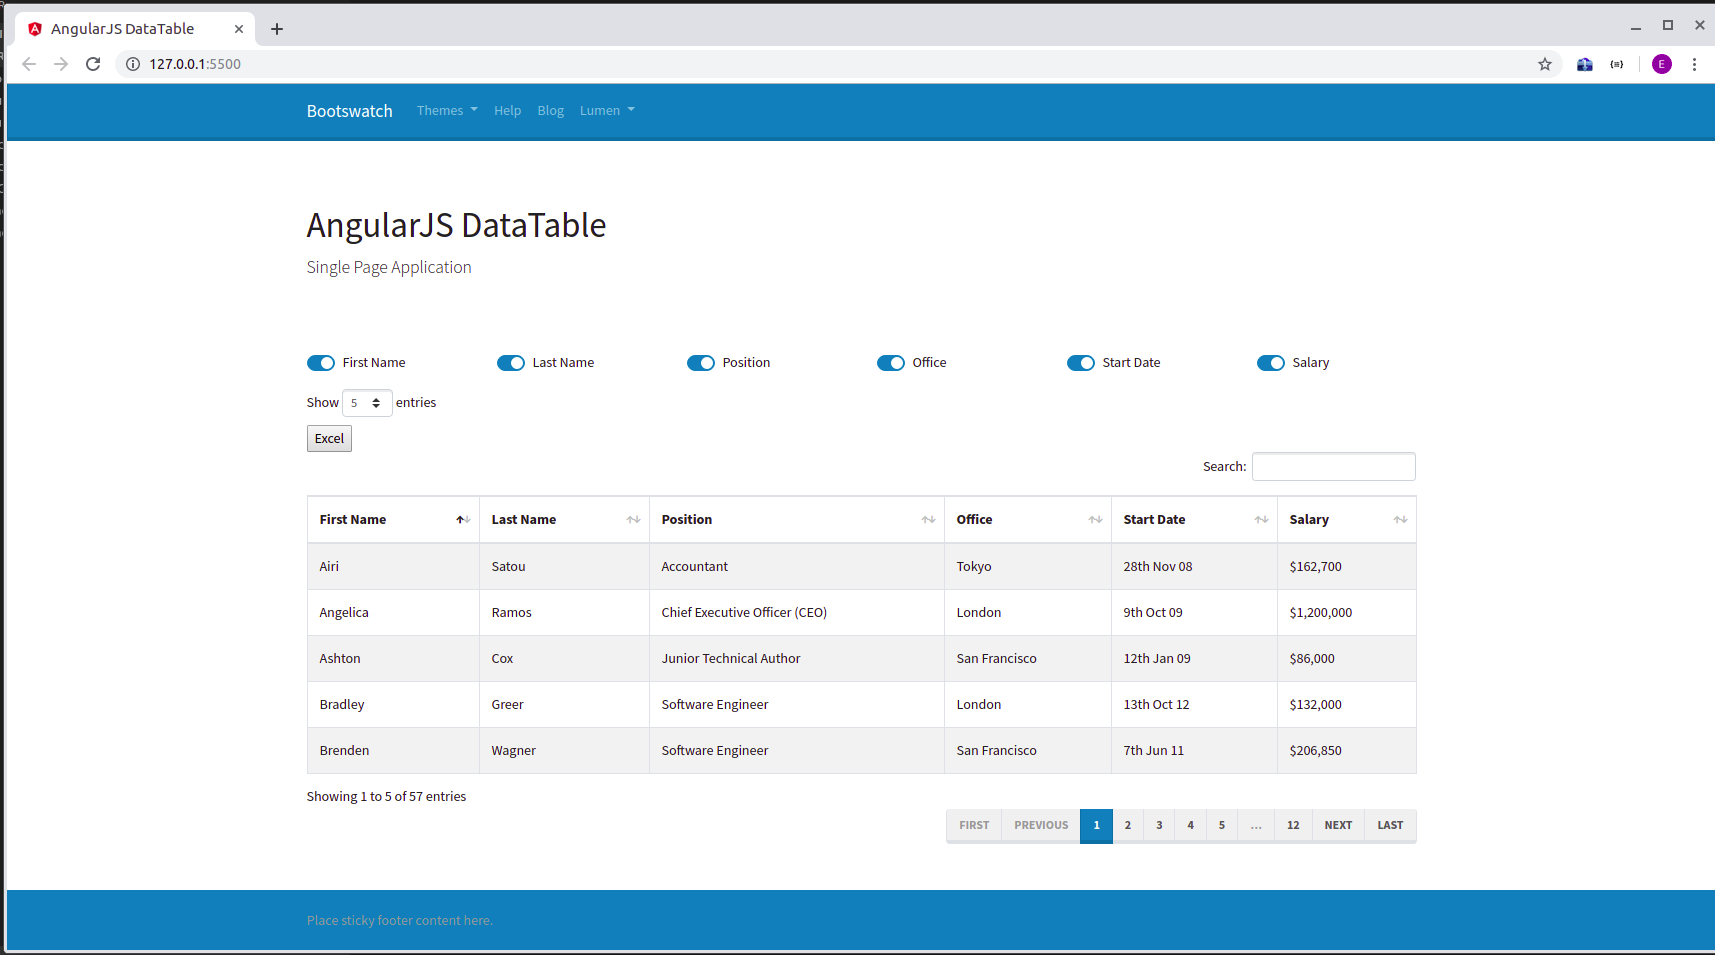Open the Show entries count dropdown
The height and width of the screenshot is (955, 1715).
[x=367, y=403]
